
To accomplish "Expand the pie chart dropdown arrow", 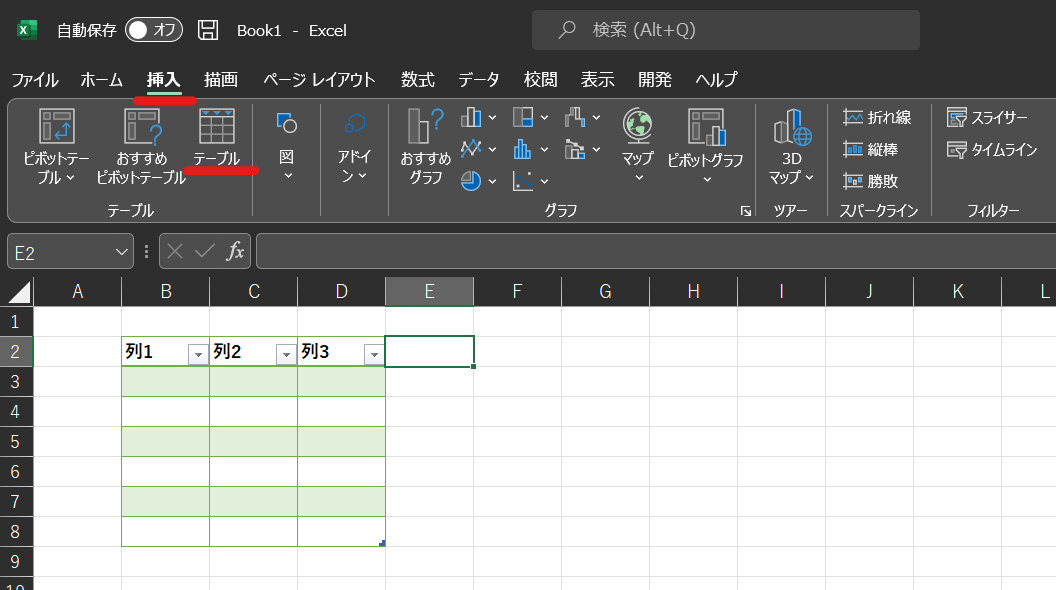I will tap(492, 181).
